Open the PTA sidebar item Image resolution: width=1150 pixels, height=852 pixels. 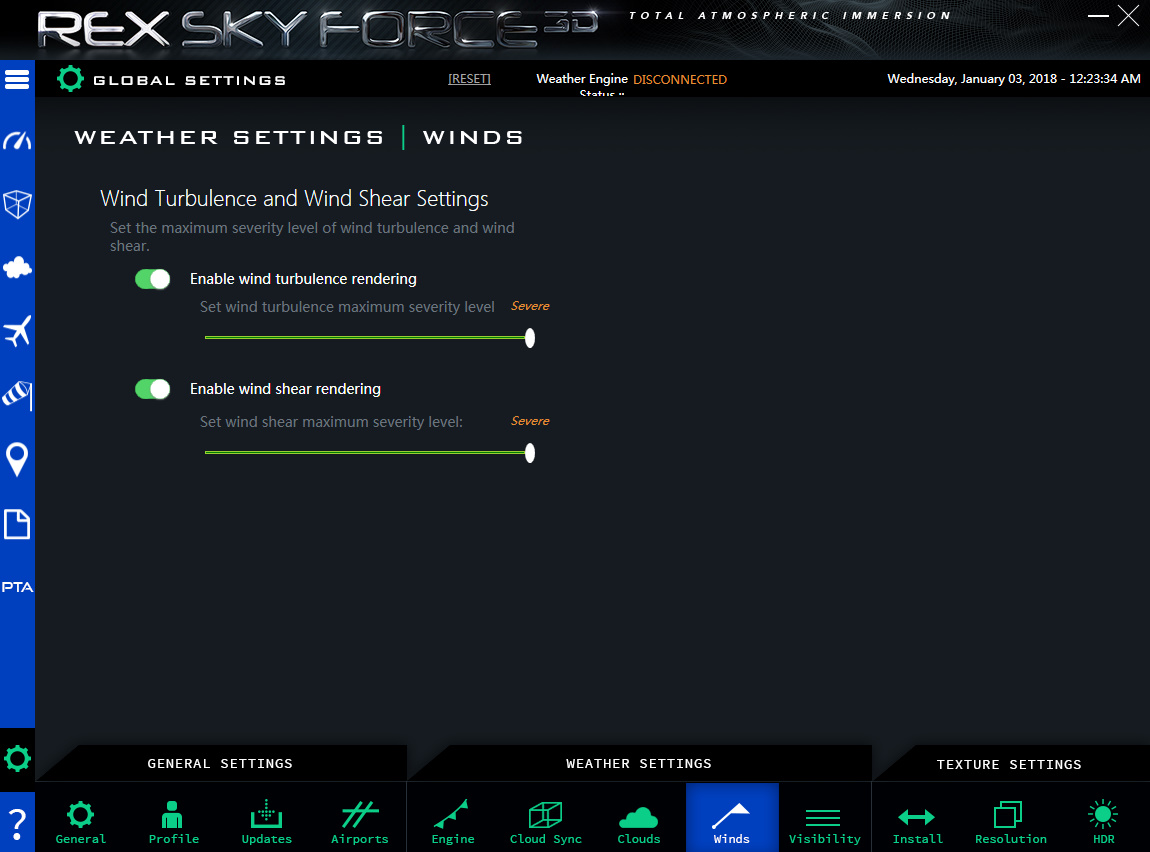click(17, 587)
